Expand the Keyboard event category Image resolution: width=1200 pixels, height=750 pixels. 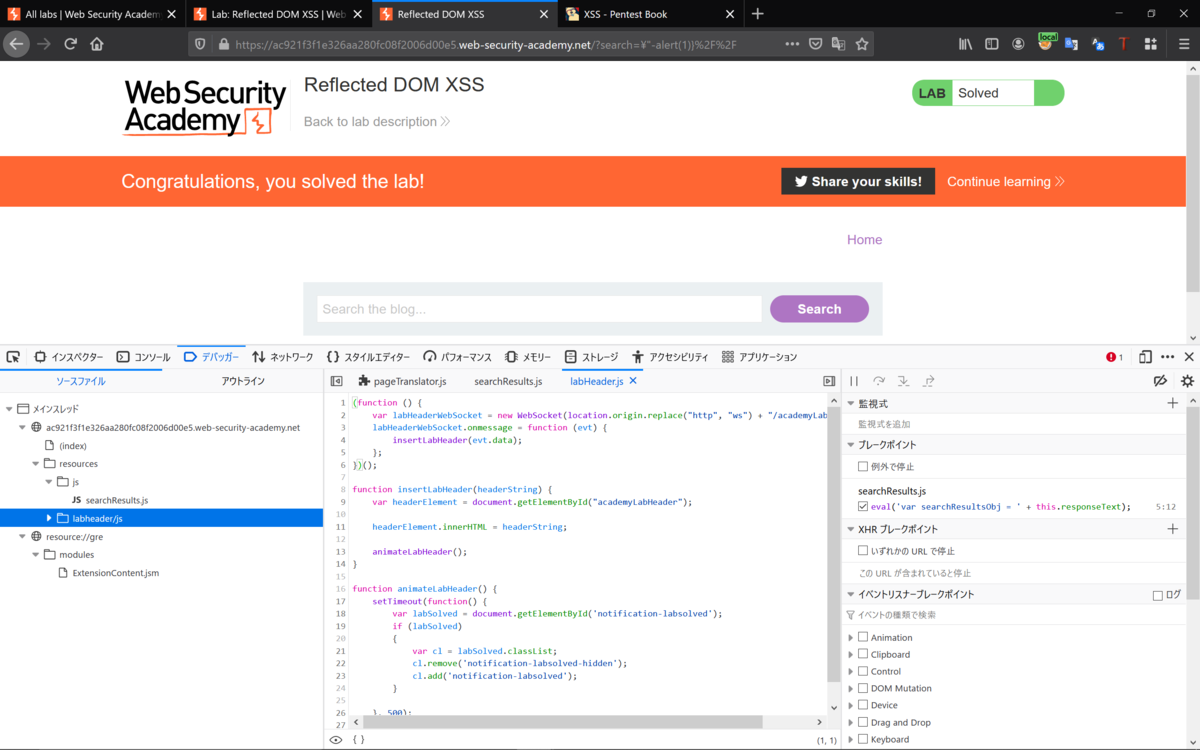tap(851, 739)
